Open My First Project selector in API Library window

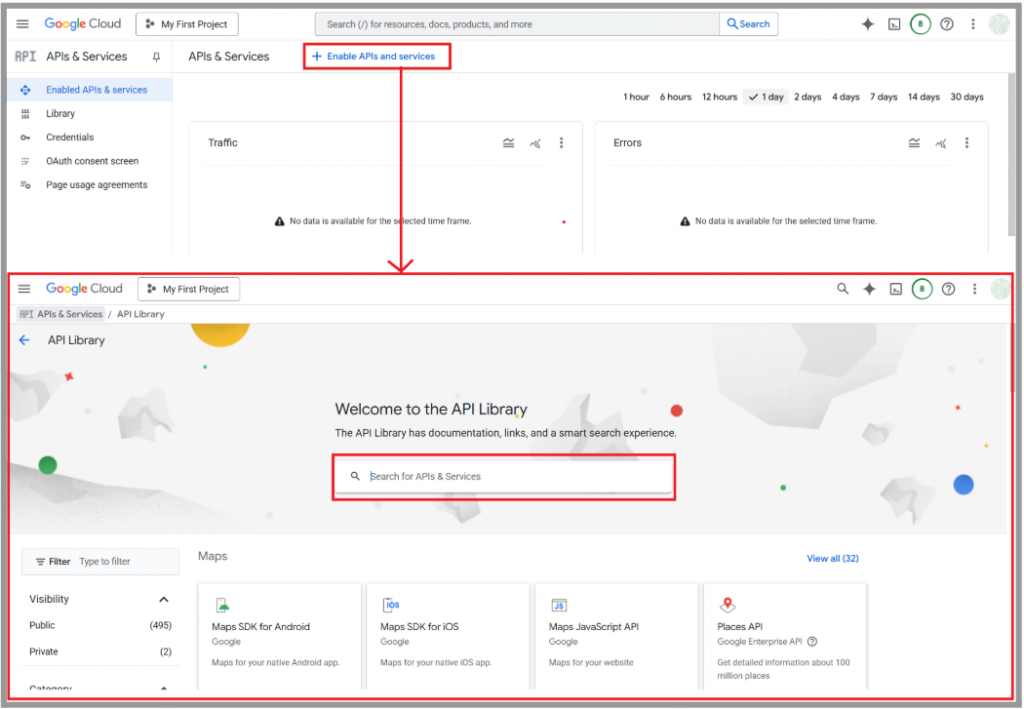189,289
